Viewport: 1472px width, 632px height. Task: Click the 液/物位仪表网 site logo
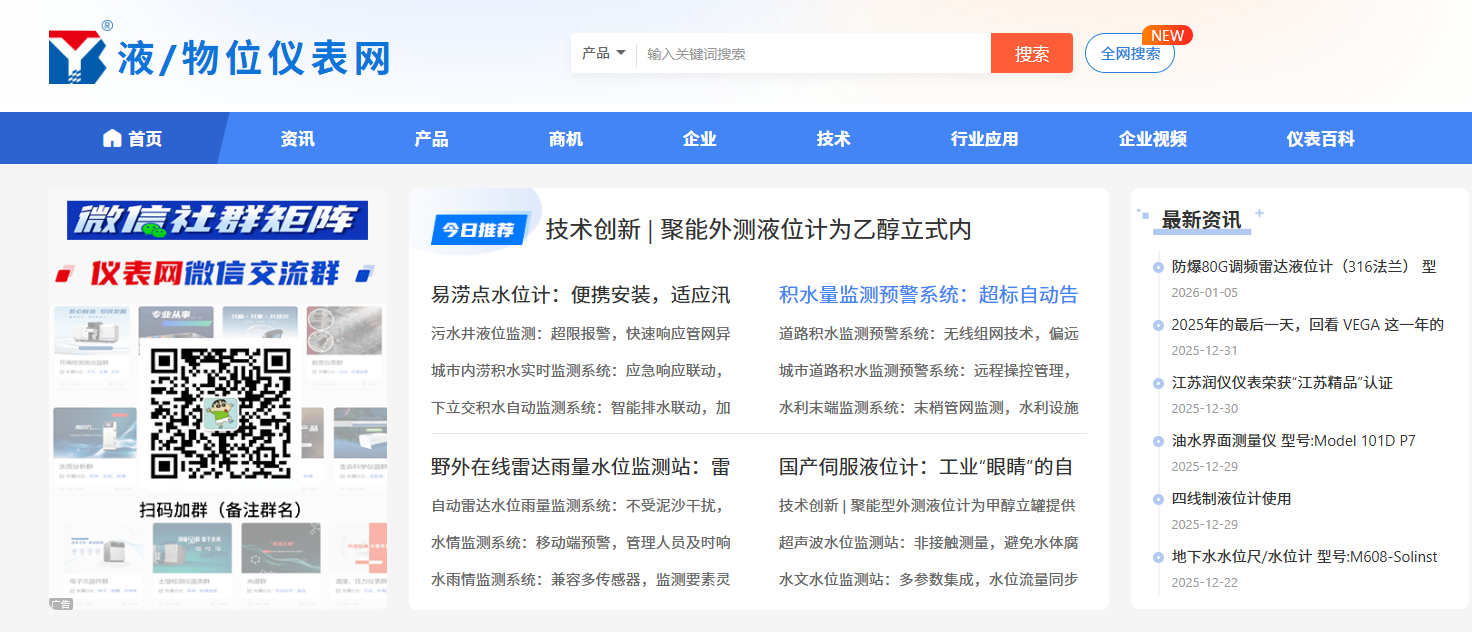click(219, 56)
